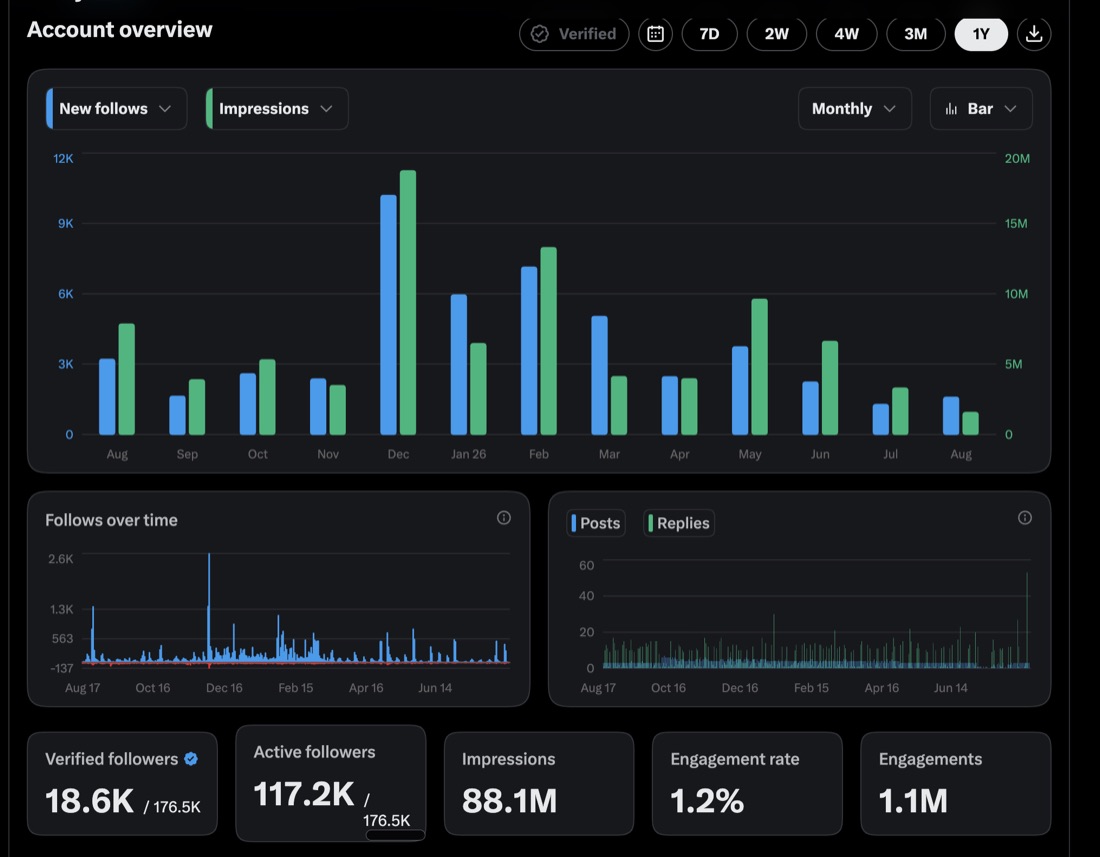Click the info icon on Follows over time
Viewport: 1100px width, 857px height.
504,518
